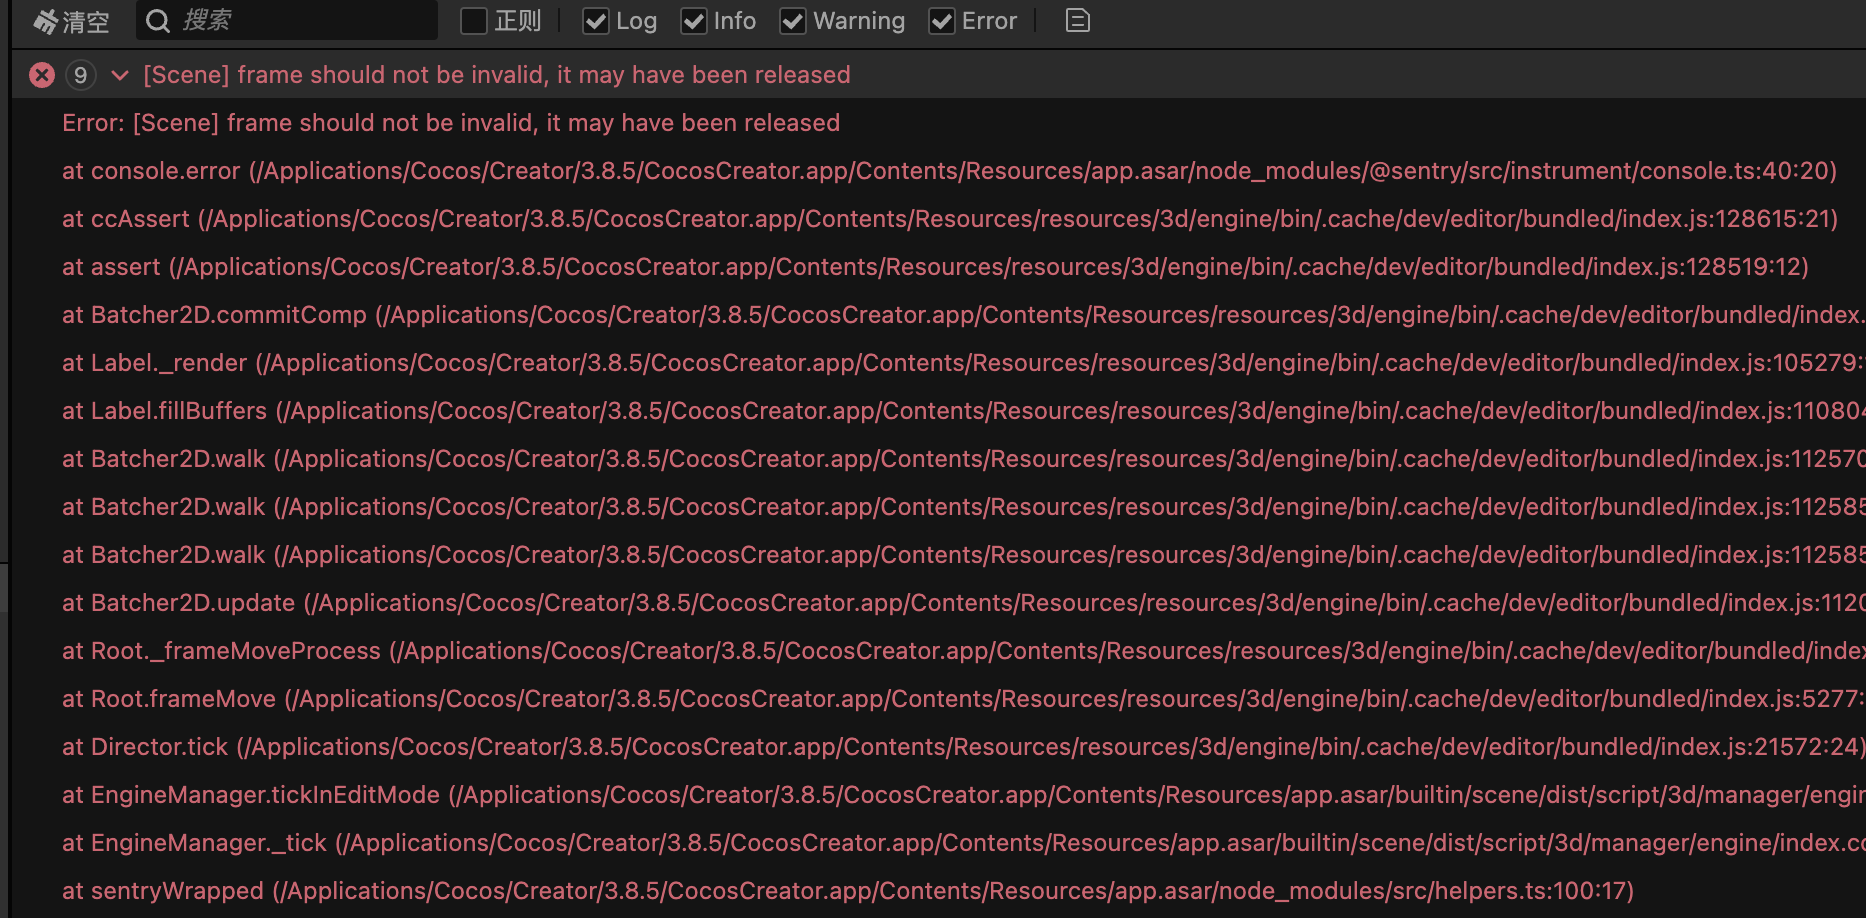
Task: Collapse the Scene frame error entry
Action: (120, 75)
